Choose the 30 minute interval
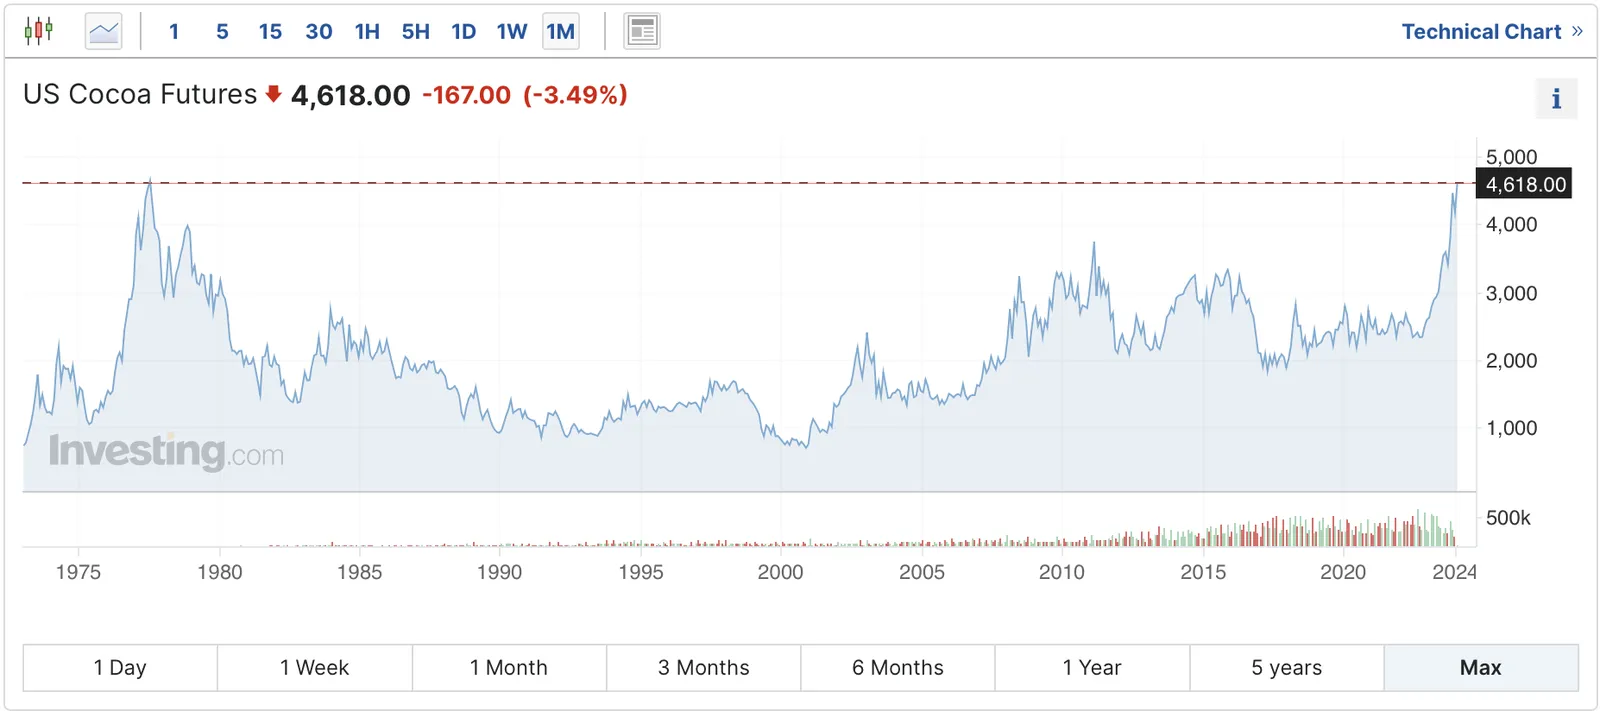The width and height of the screenshot is (1600, 711). click(319, 32)
